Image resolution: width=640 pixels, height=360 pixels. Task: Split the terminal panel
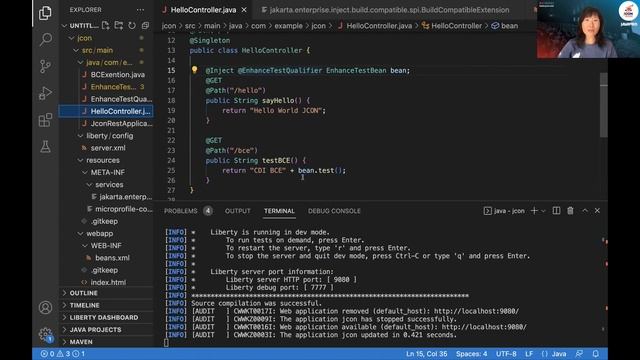(x=556, y=211)
